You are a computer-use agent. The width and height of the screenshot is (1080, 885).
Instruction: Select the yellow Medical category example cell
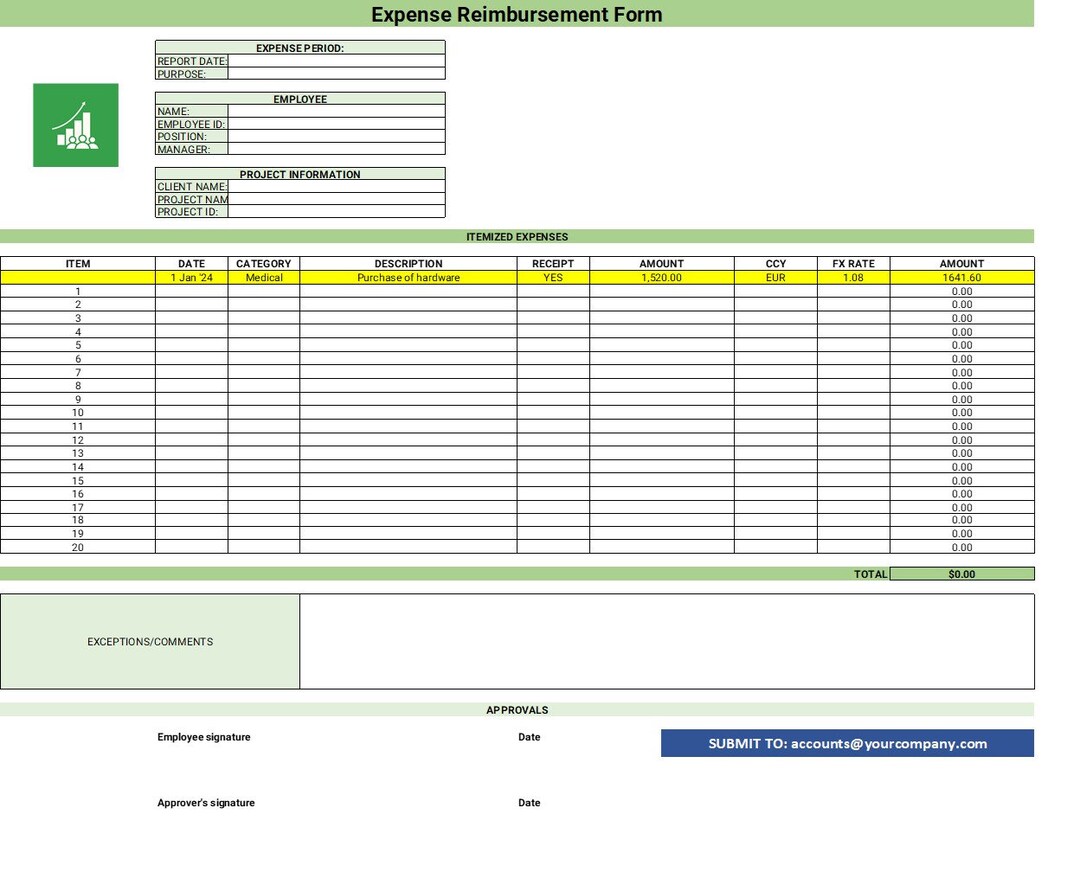(x=262, y=277)
